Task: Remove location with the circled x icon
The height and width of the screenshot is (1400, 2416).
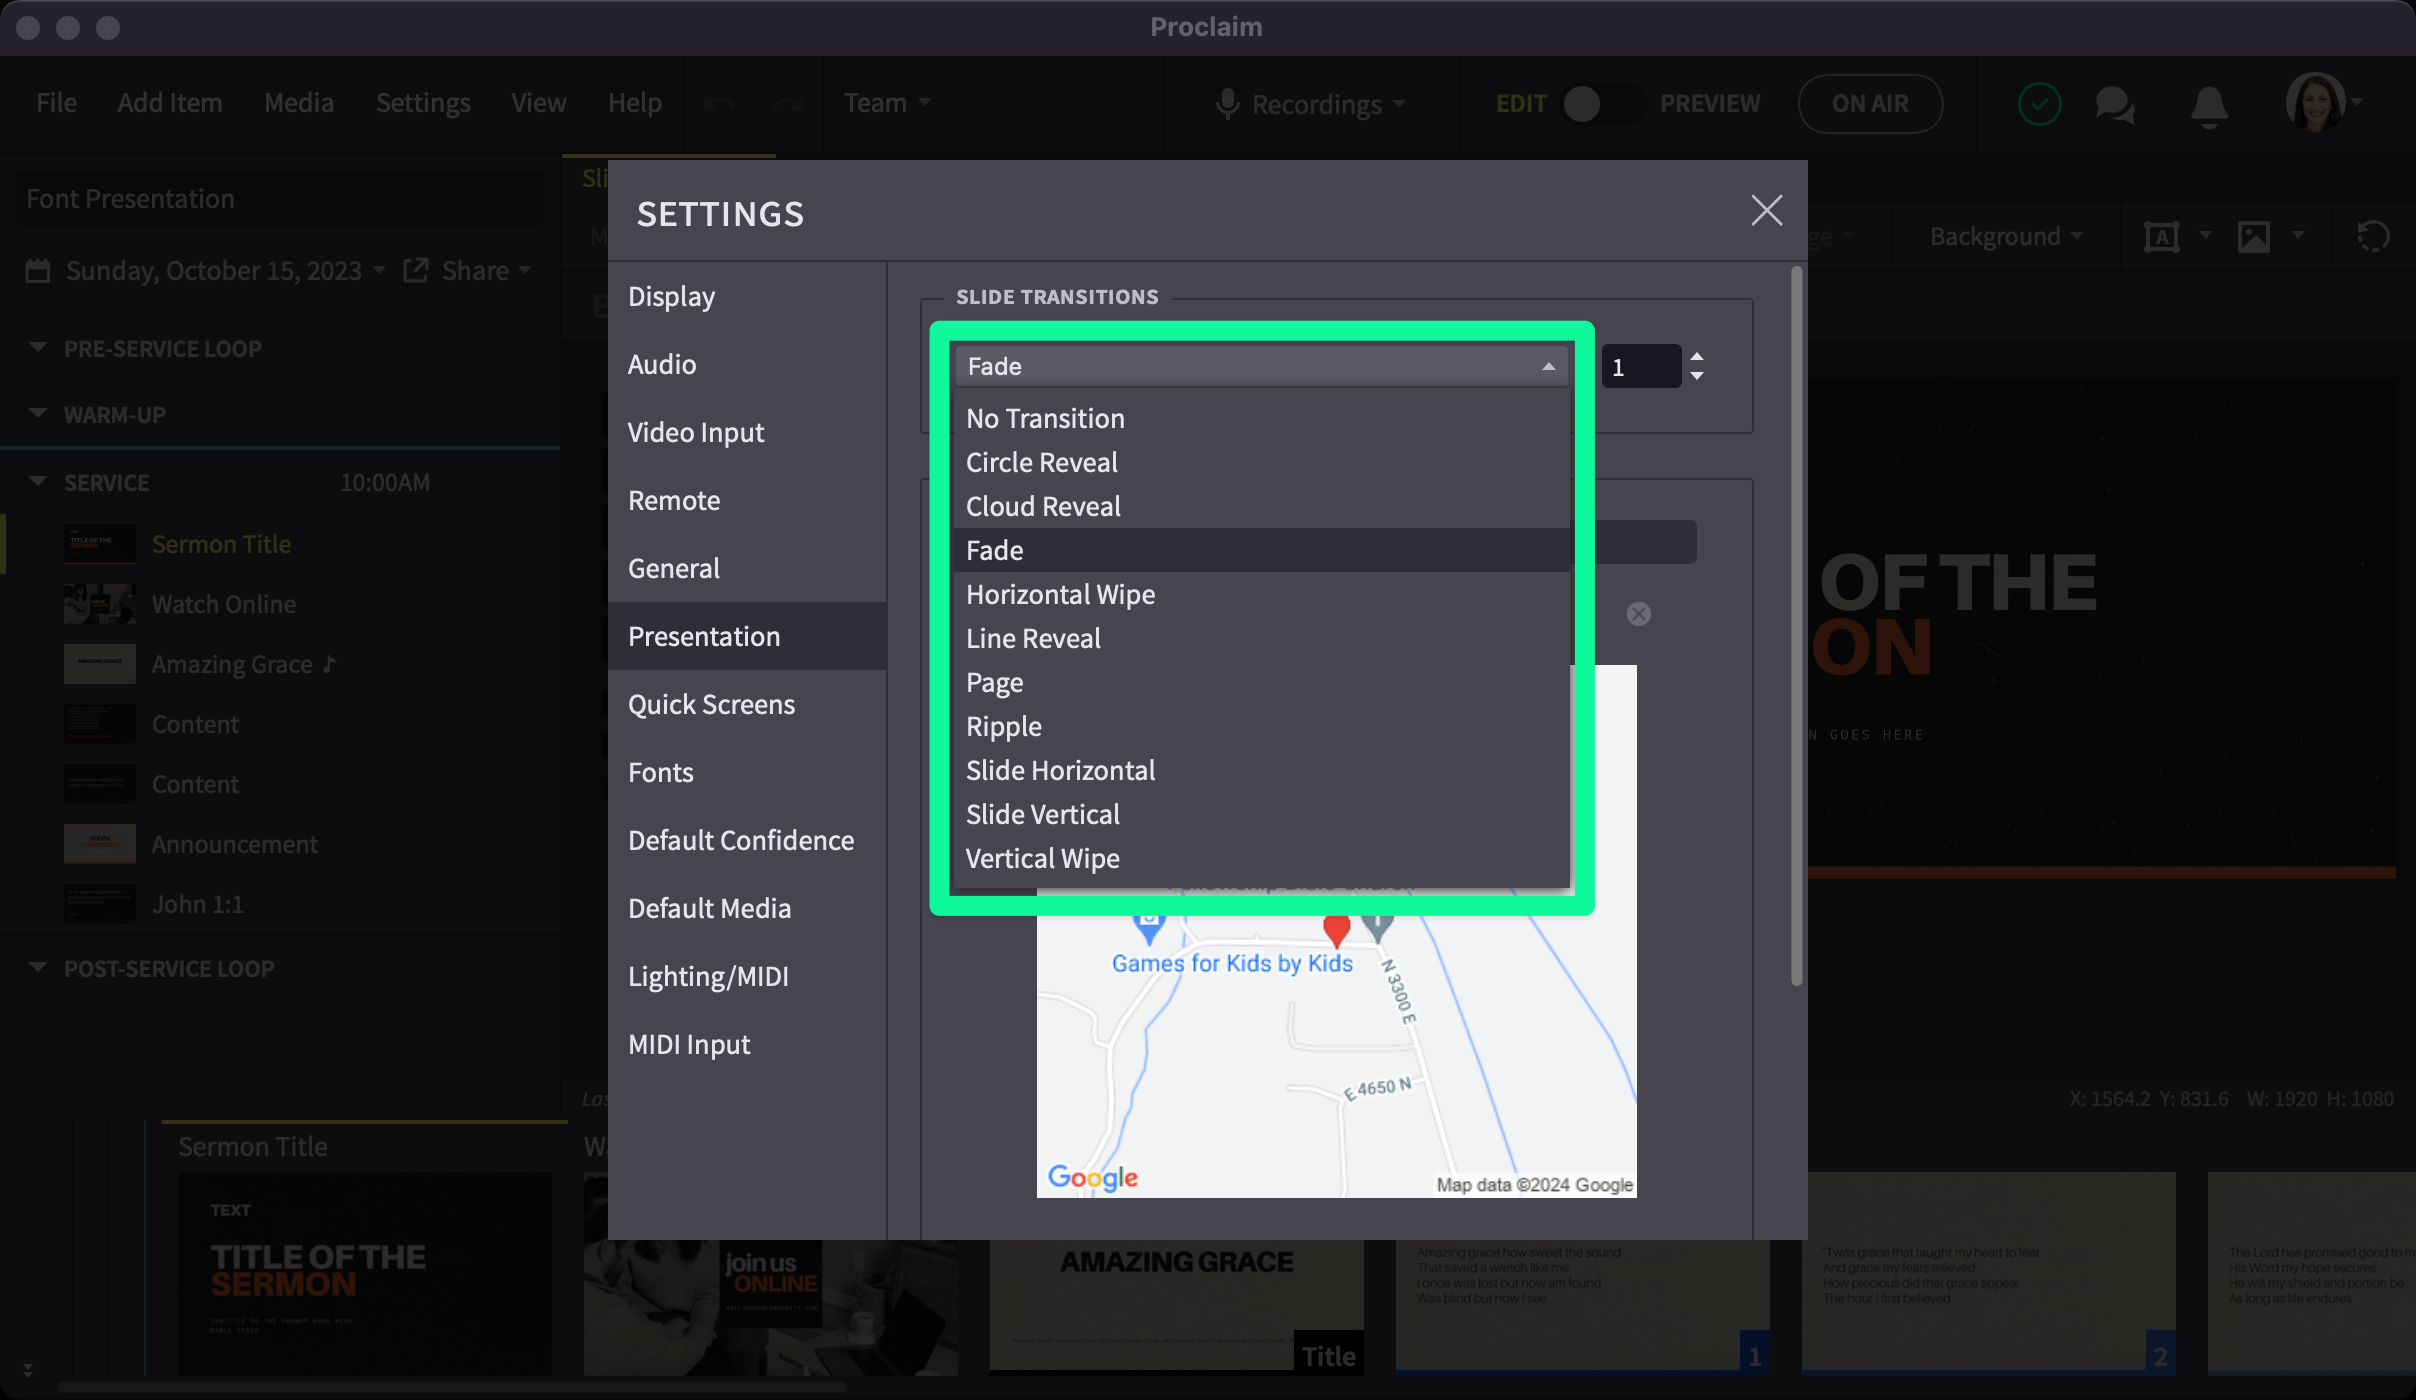Action: tap(1638, 614)
